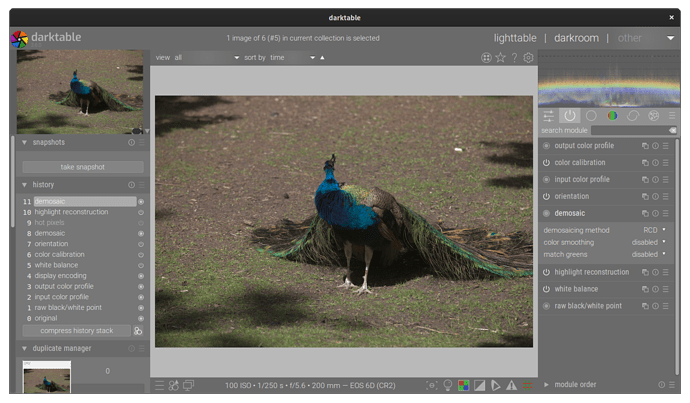This screenshot has width=690, height=403.
Task: Toggle raw overexposed indicator colored squares
Action: pyautogui.click(x=463, y=386)
